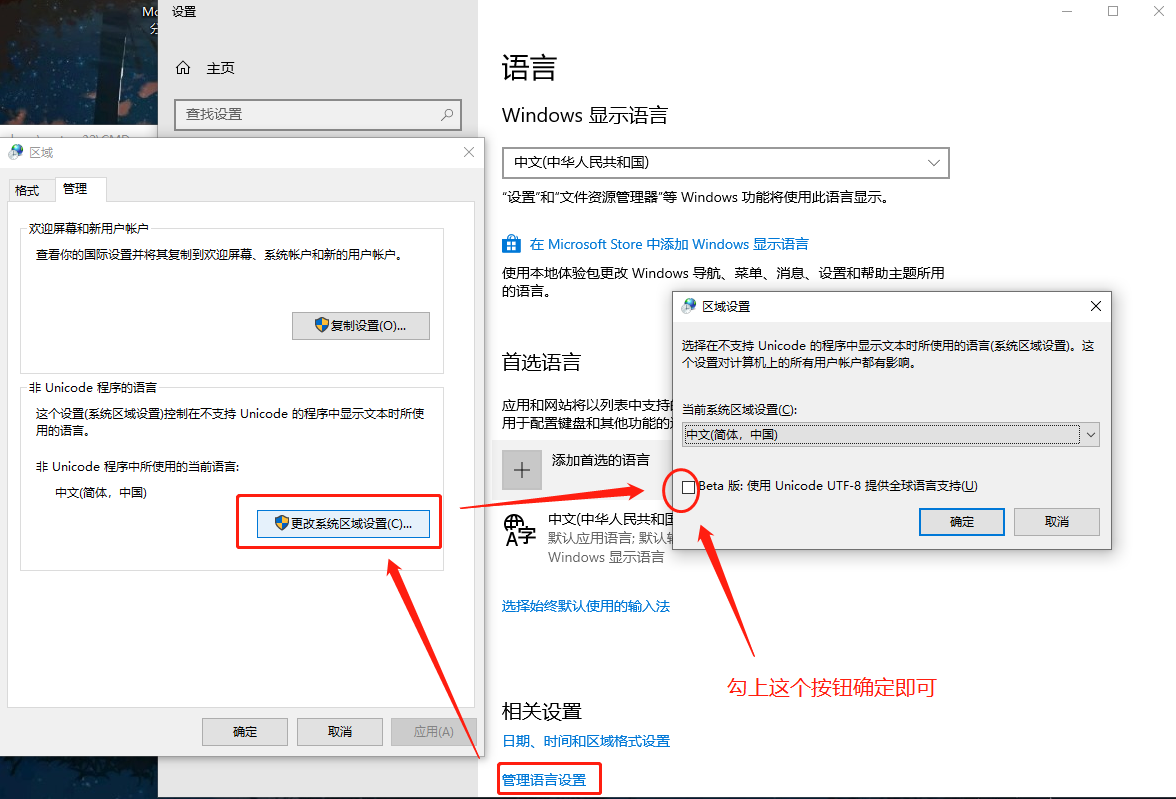
Task: Click the Microsoft Store bag icon
Action: [512, 244]
